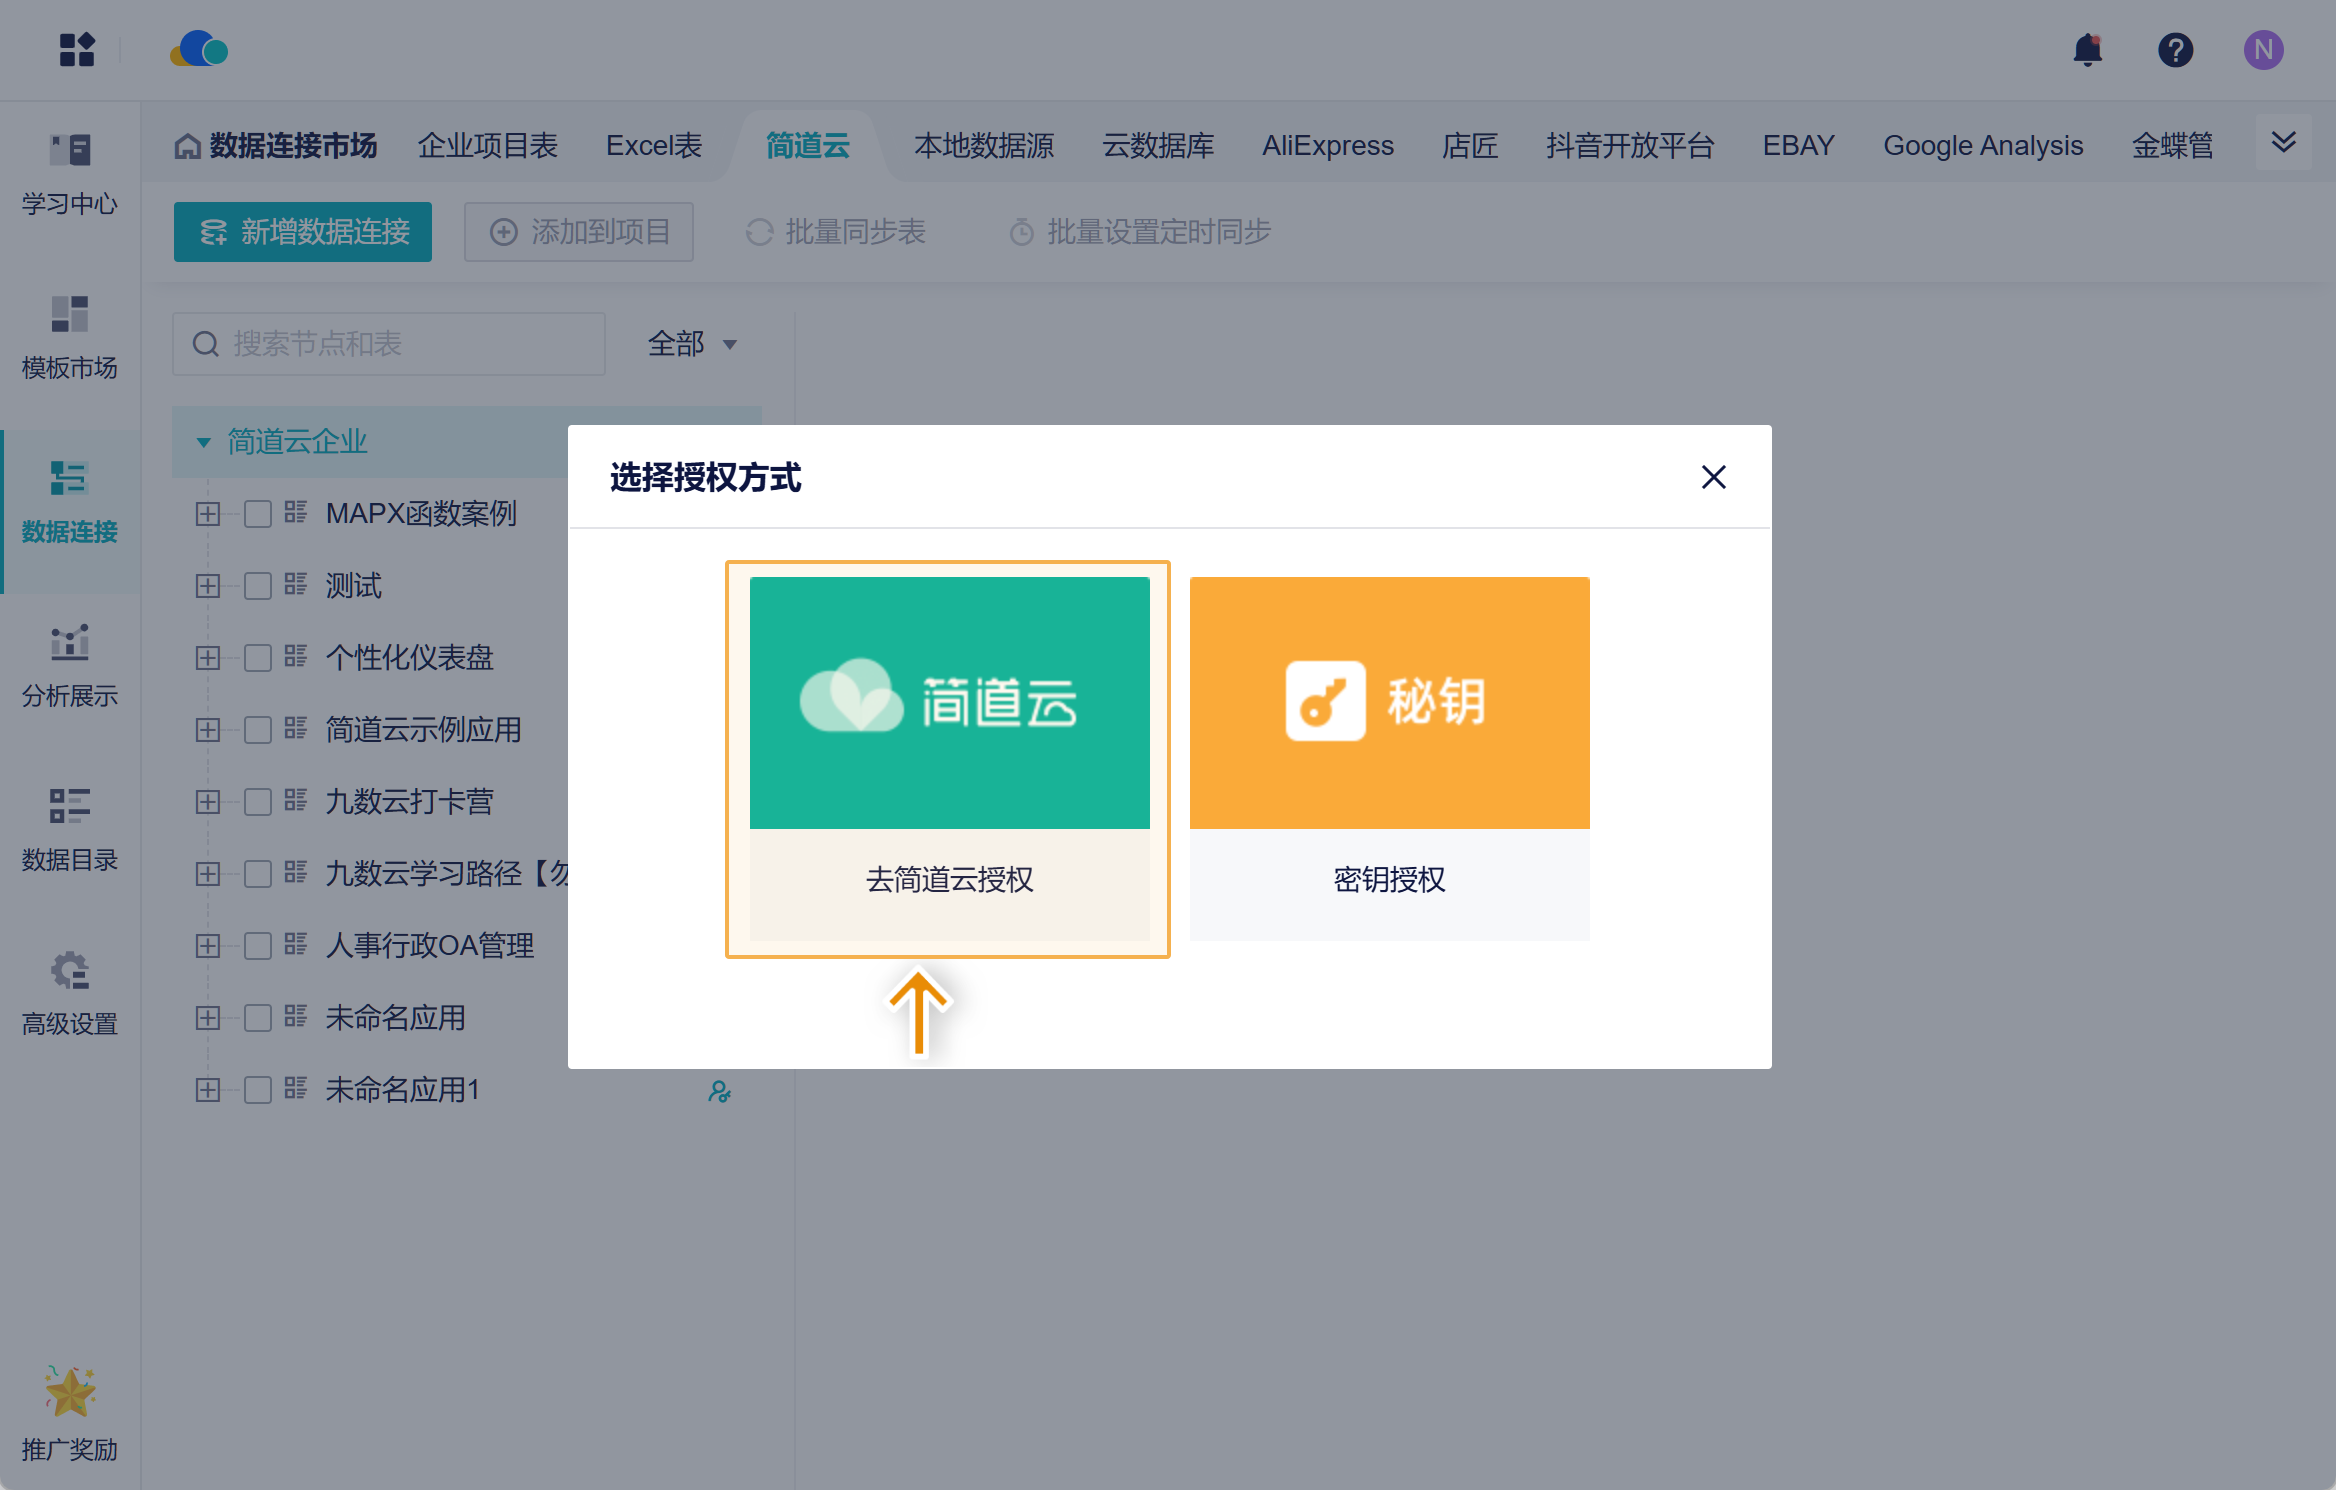The height and width of the screenshot is (1490, 2336).
Task: Select the 未命名应用1 checkbox
Action: 258,1090
